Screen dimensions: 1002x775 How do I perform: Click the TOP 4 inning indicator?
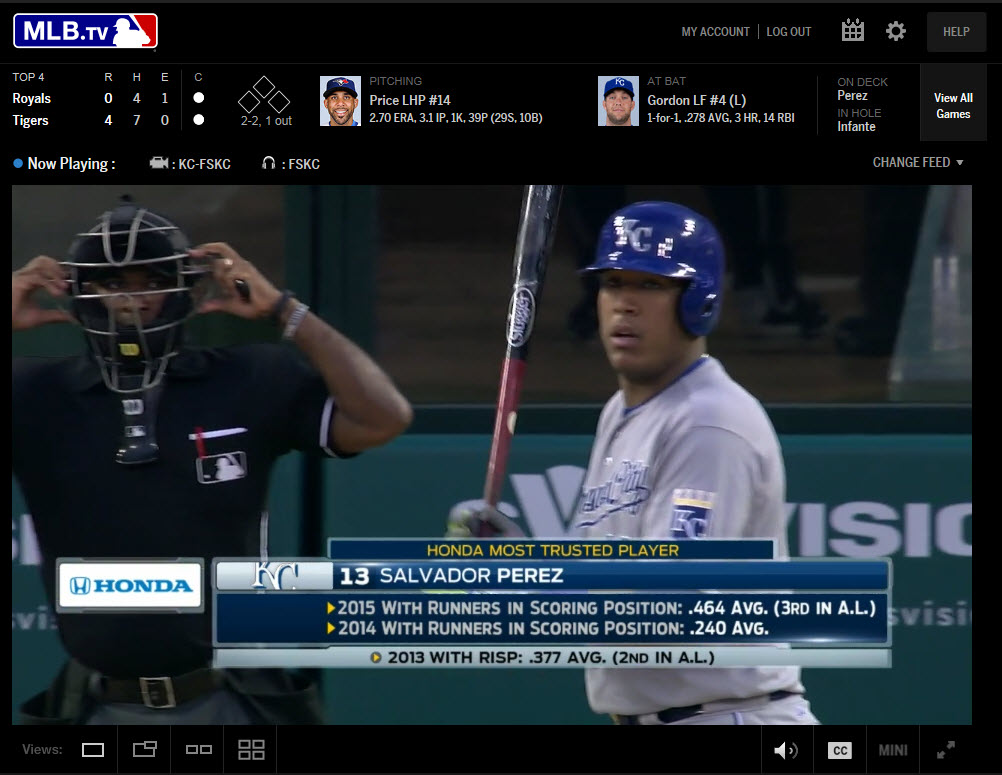click(28, 77)
